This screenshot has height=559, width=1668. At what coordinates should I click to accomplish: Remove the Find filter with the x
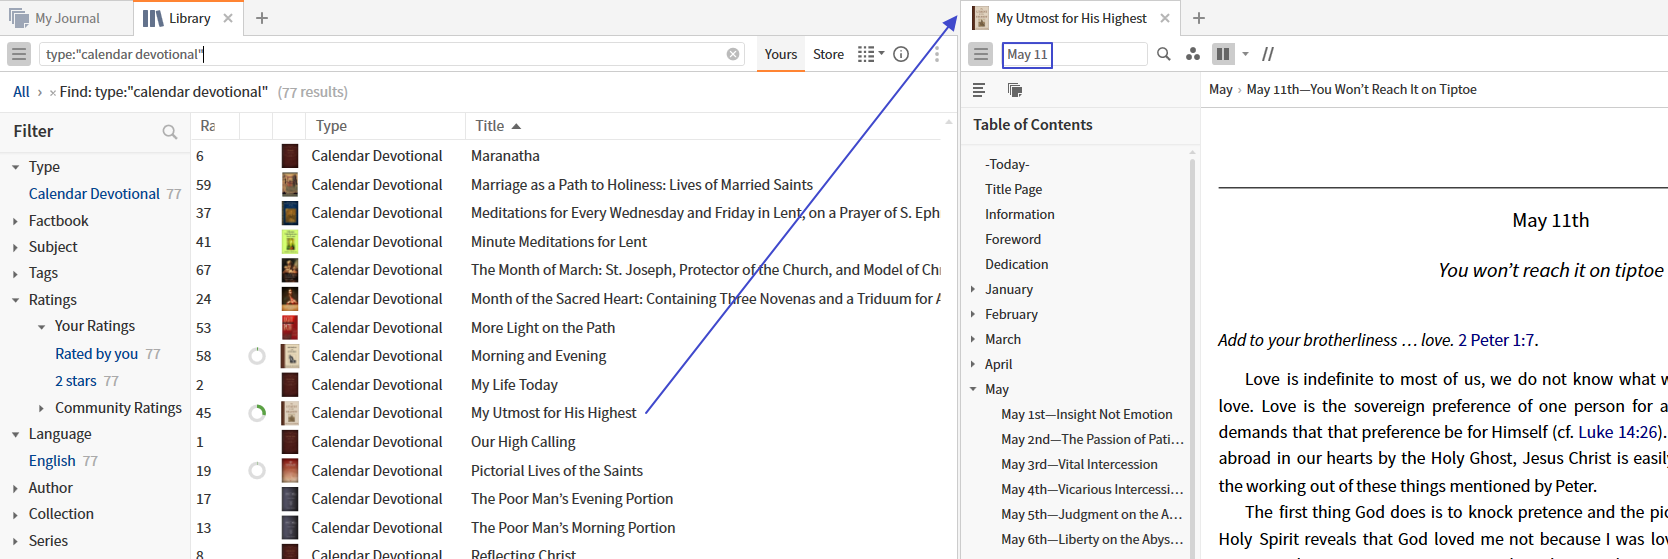point(52,93)
